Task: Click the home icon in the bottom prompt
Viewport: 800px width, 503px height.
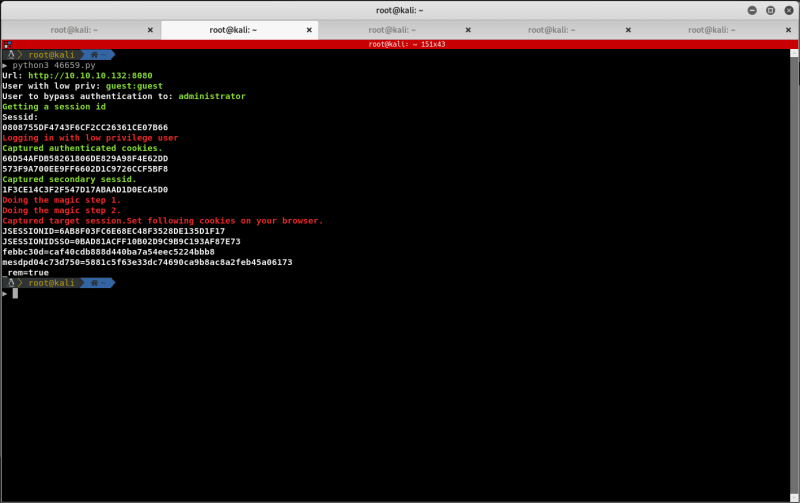Action: (x=94, y=283)
